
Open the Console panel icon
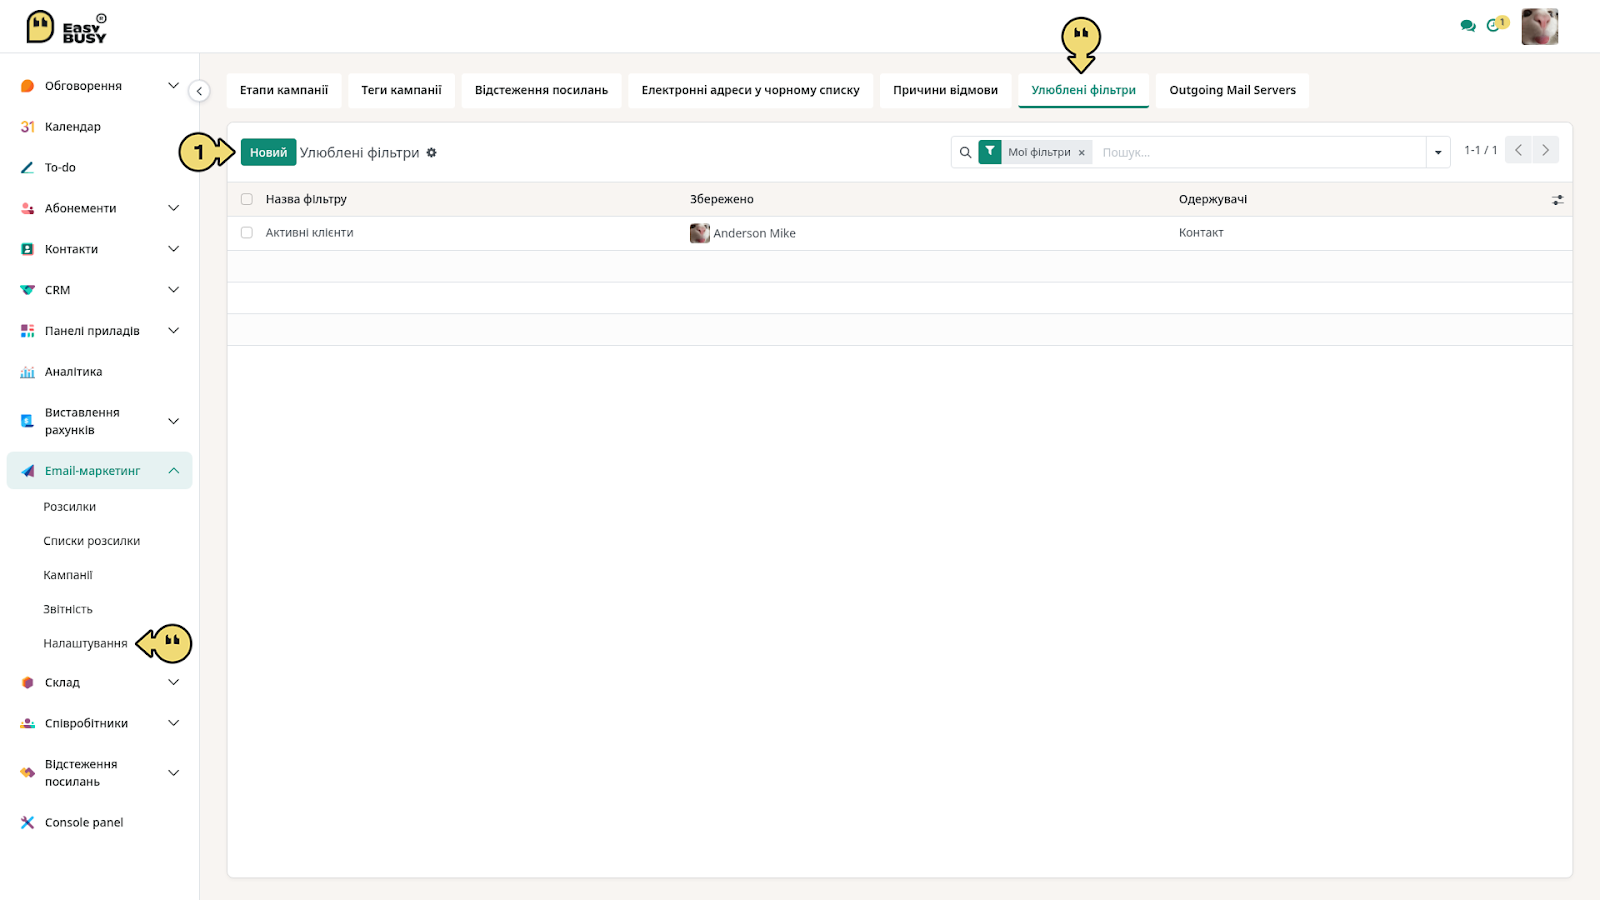click(27, 823)
